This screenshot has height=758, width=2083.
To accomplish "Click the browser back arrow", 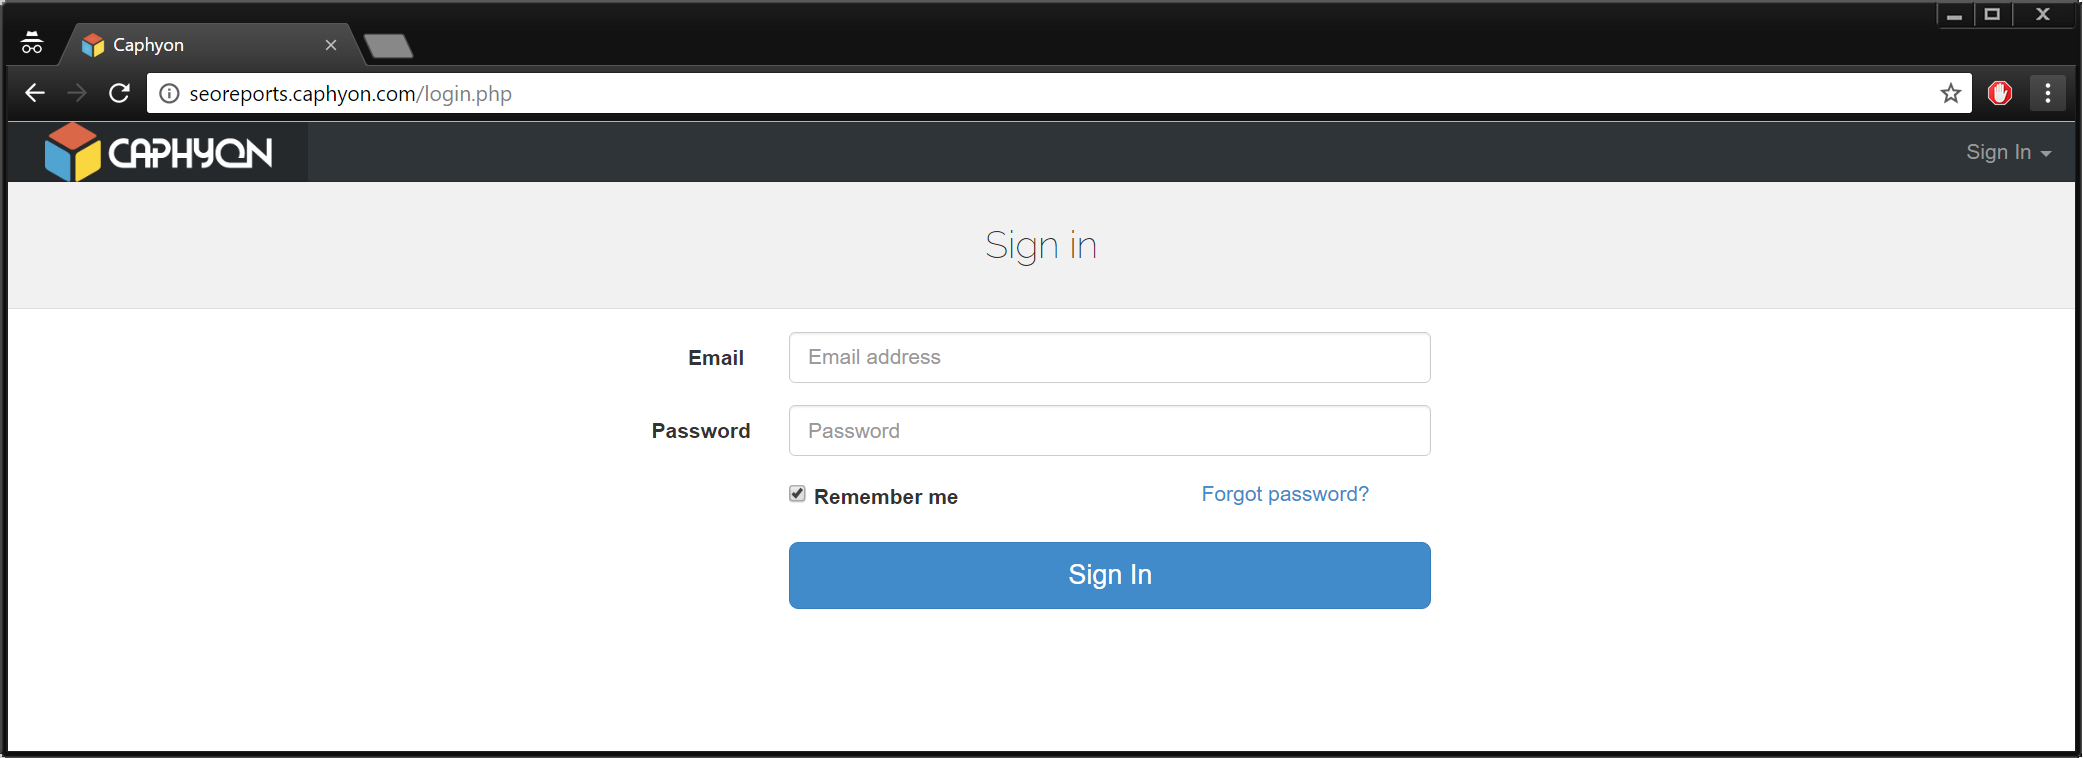I will pos(35,93).
